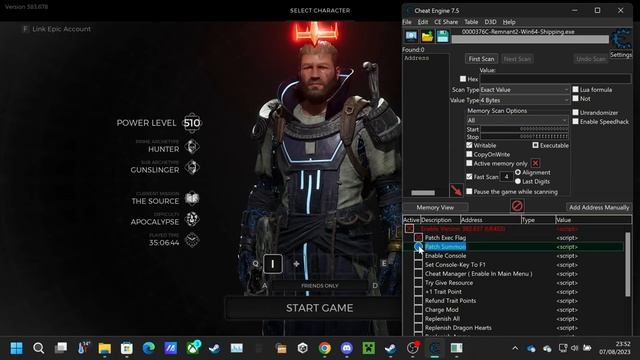Open the process list computer icon
Image resolution: width=640 pixels, height=360 pixels.
click(x=411, y=36)
